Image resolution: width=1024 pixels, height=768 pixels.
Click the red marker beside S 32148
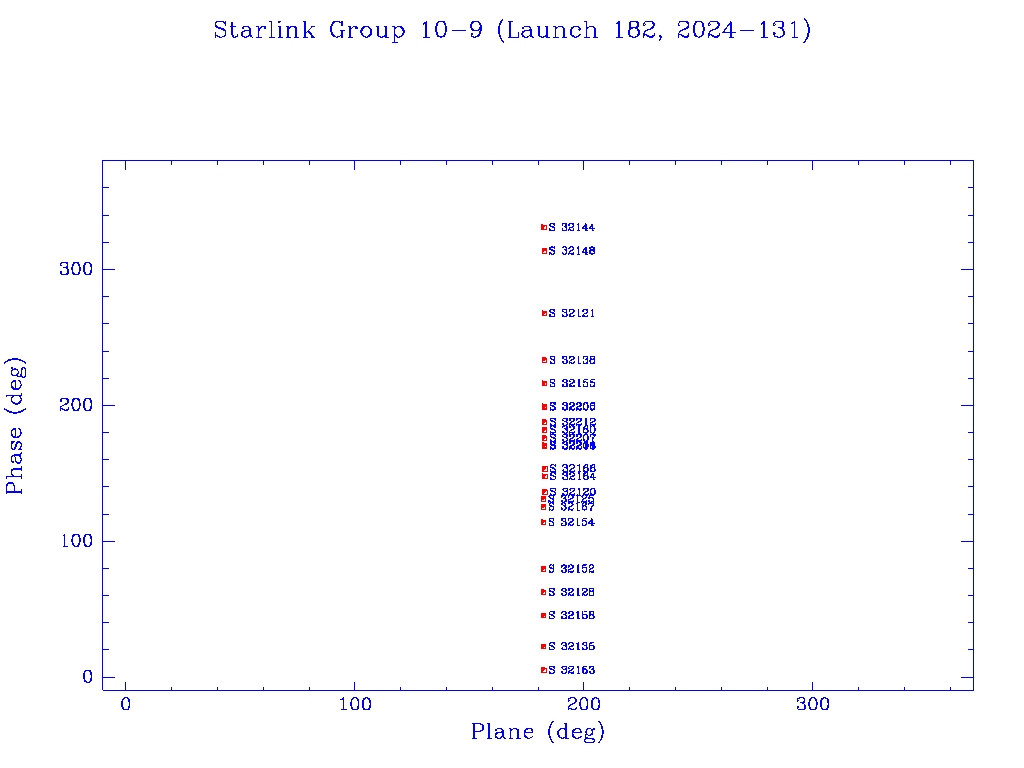point(544,251)
